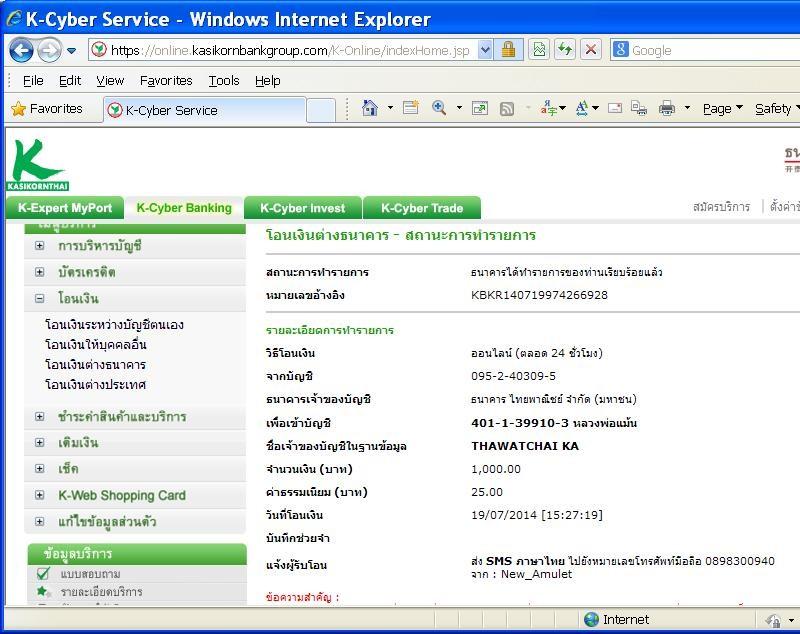Expand the เติมเงิน menu section
The width and height of the screenshot is (800, 634).
pyautogui.click(x=39, y=443)
